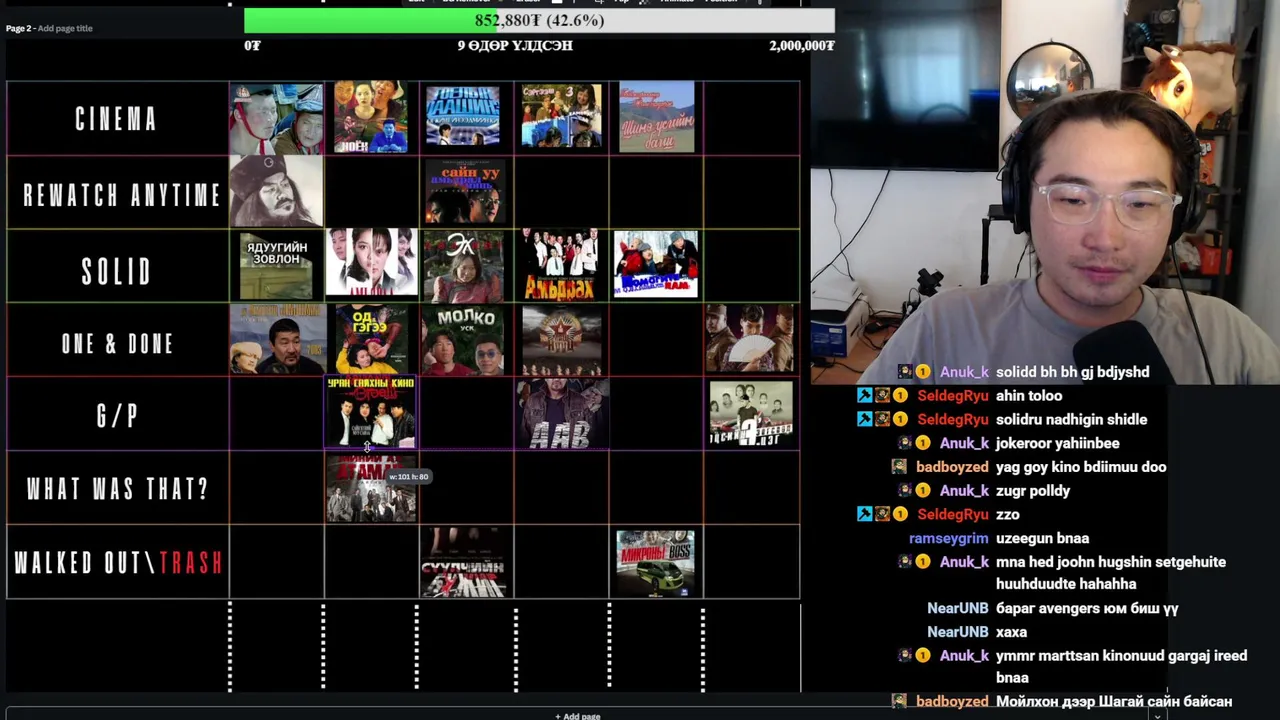1280x720 pixels.
Task: Click the 'Эх' movie poster
Action: pos(463,266)
